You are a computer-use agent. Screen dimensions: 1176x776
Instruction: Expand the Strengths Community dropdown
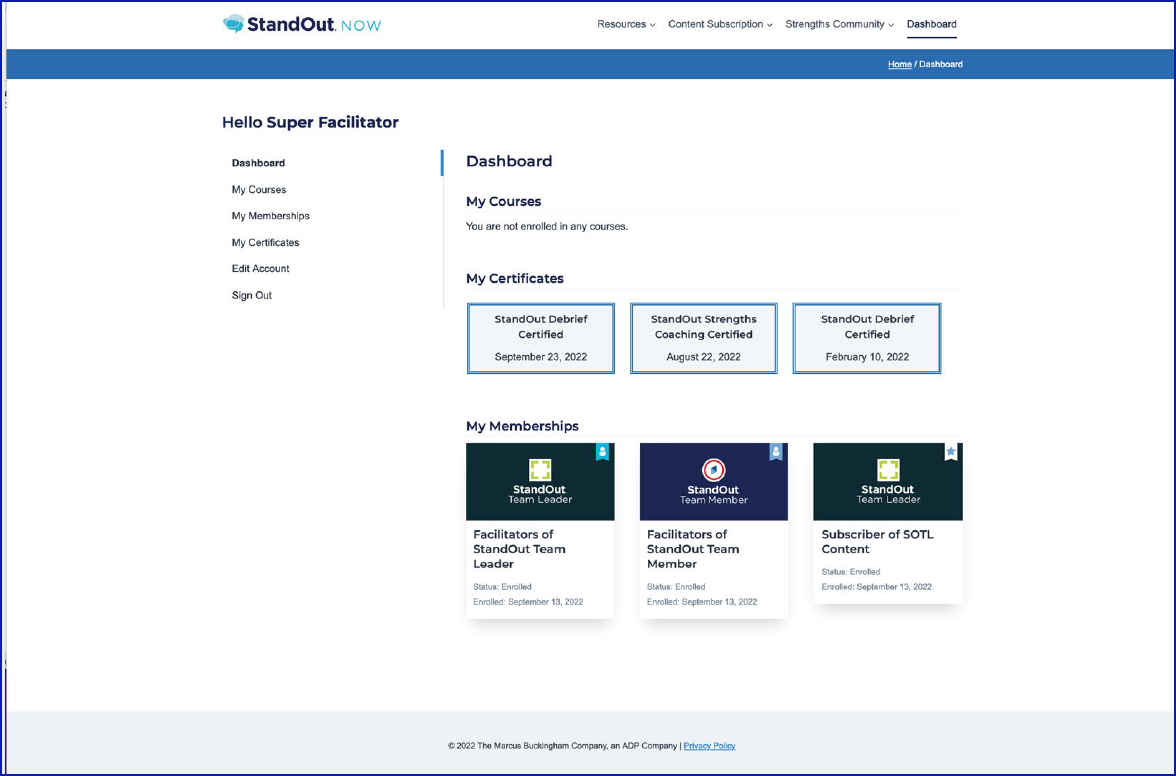834,24
